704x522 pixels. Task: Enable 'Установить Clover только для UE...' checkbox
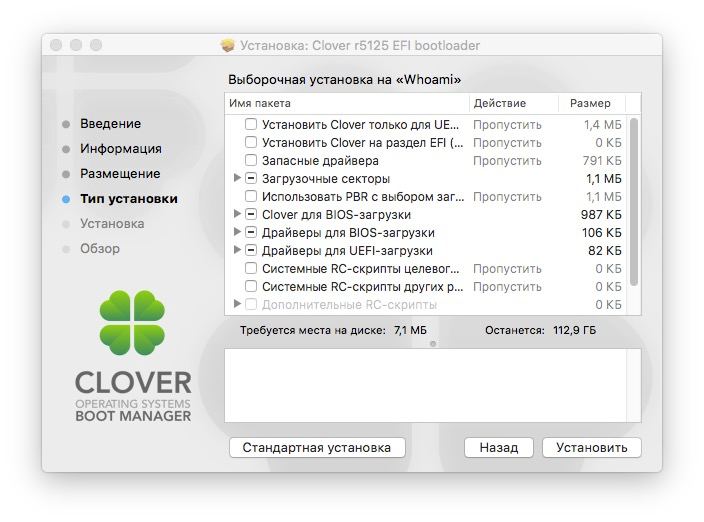pyautogui.click(x=251, y=124)
